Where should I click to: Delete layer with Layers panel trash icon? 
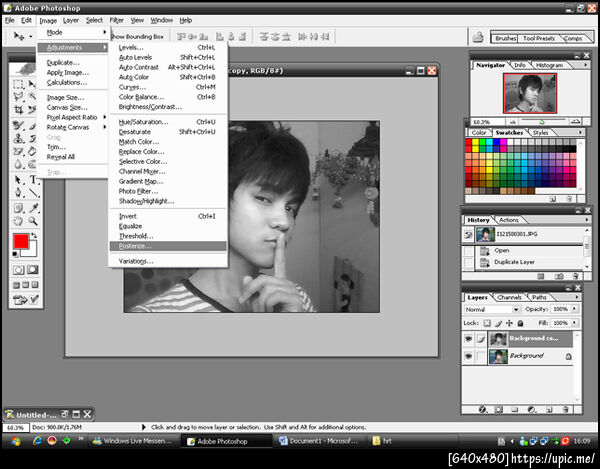point(566,409)
